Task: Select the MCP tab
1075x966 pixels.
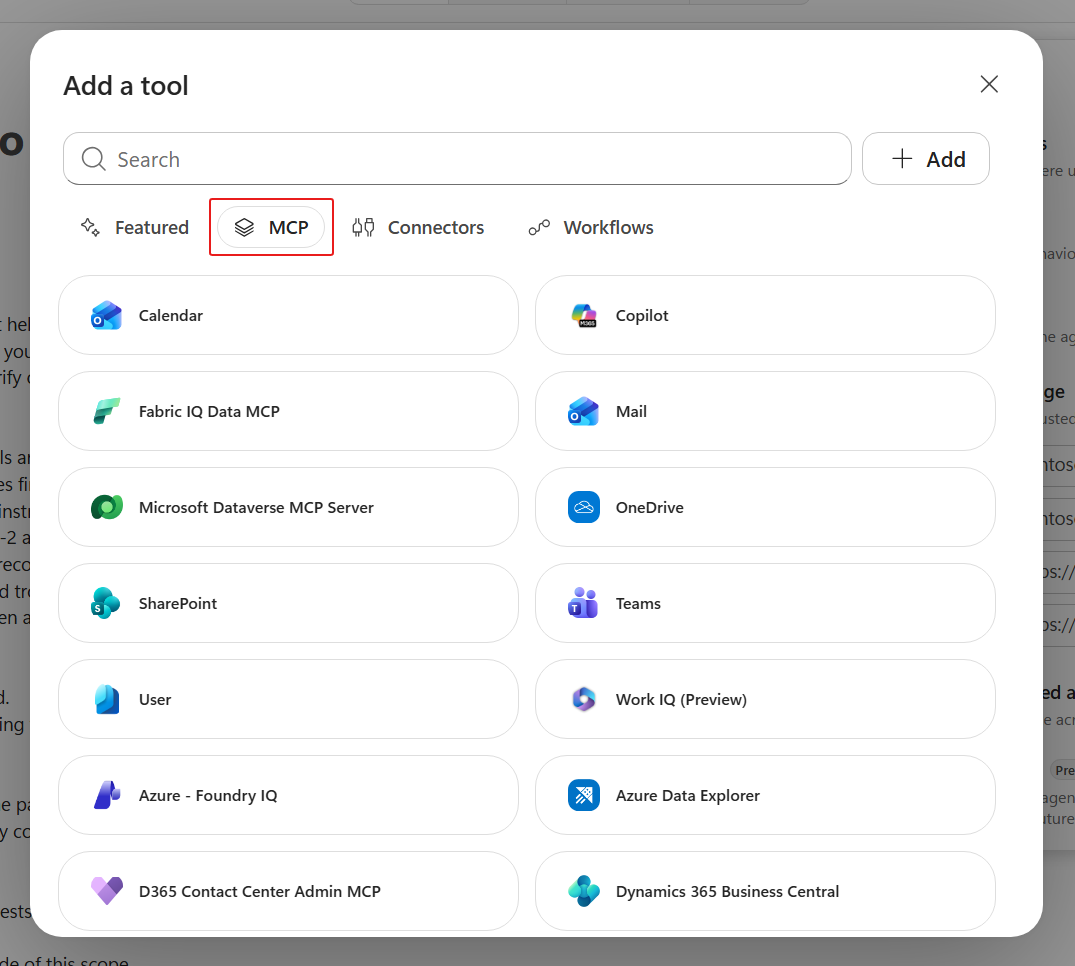Action: (x=271, y=227)
